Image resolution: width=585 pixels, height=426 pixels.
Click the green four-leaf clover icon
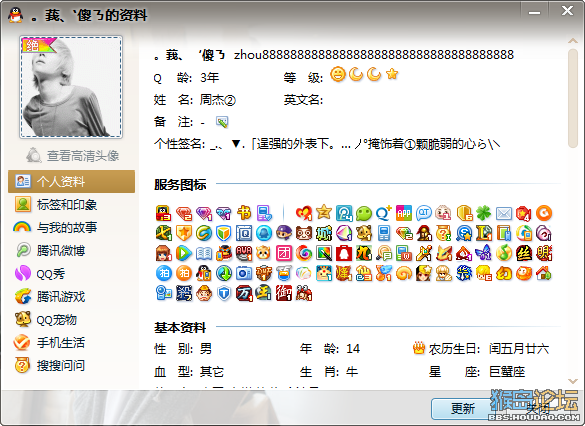[x=484, y=213]
